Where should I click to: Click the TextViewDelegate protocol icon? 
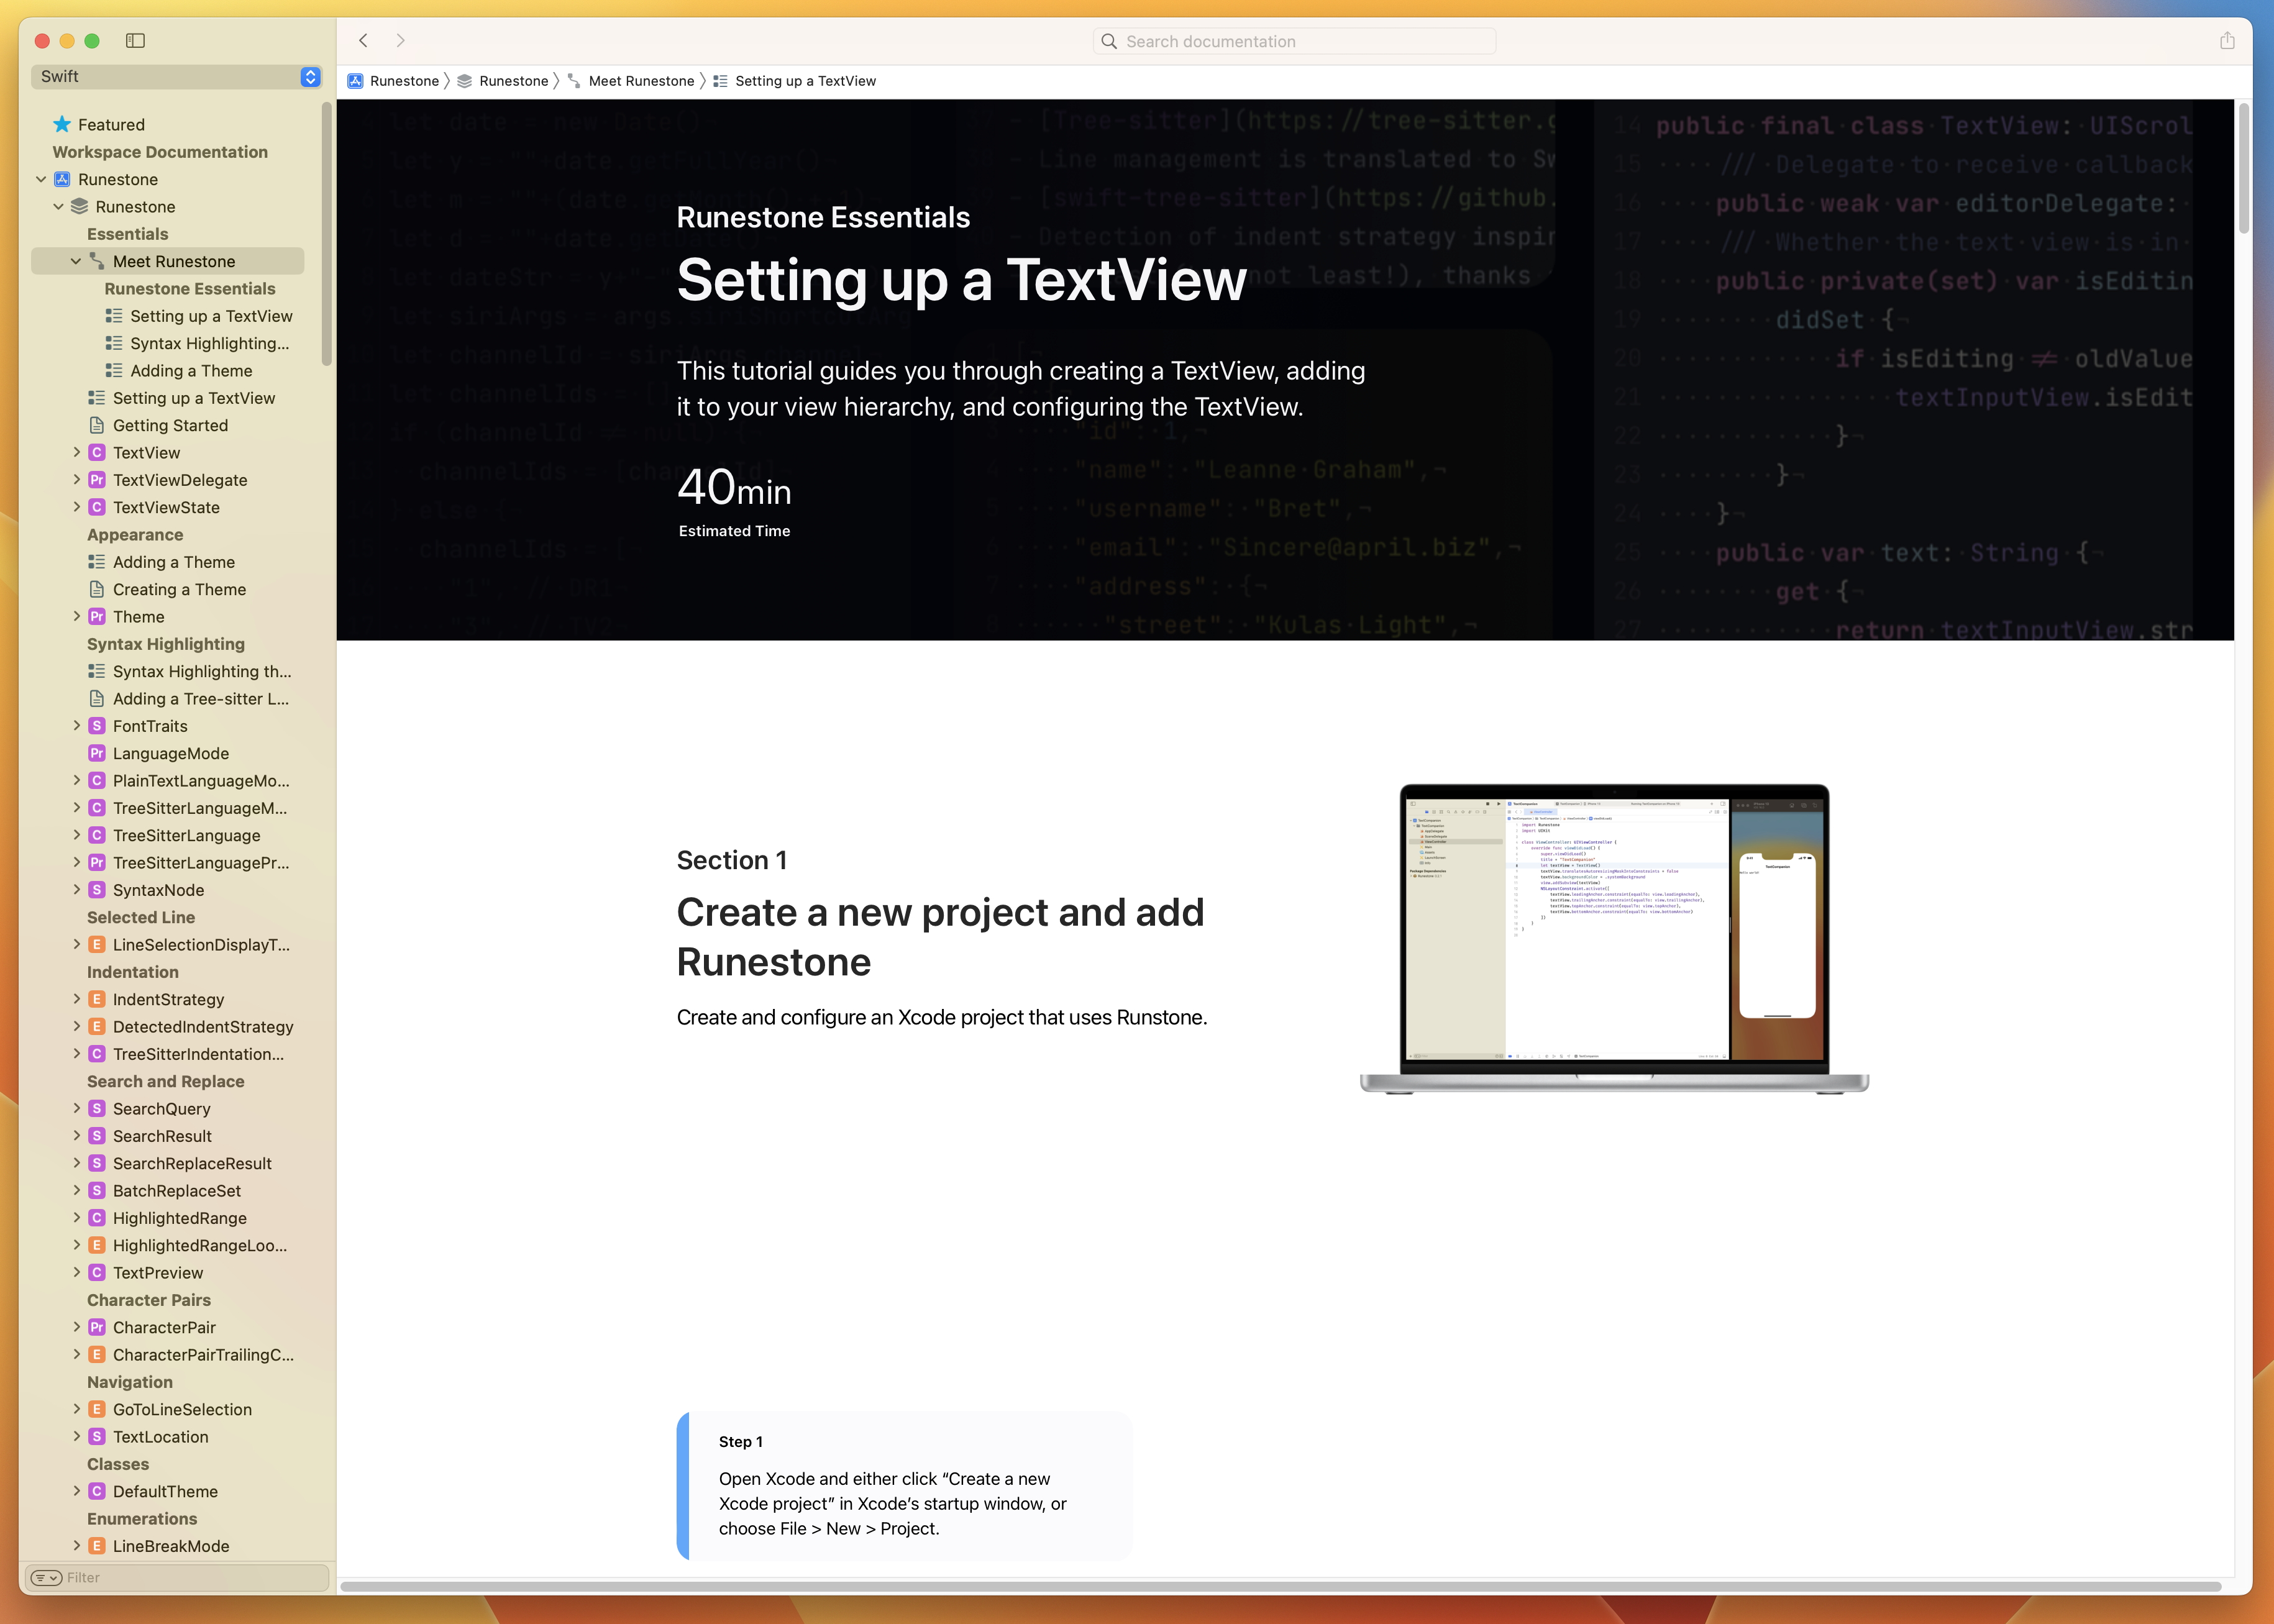coord(97,480)
